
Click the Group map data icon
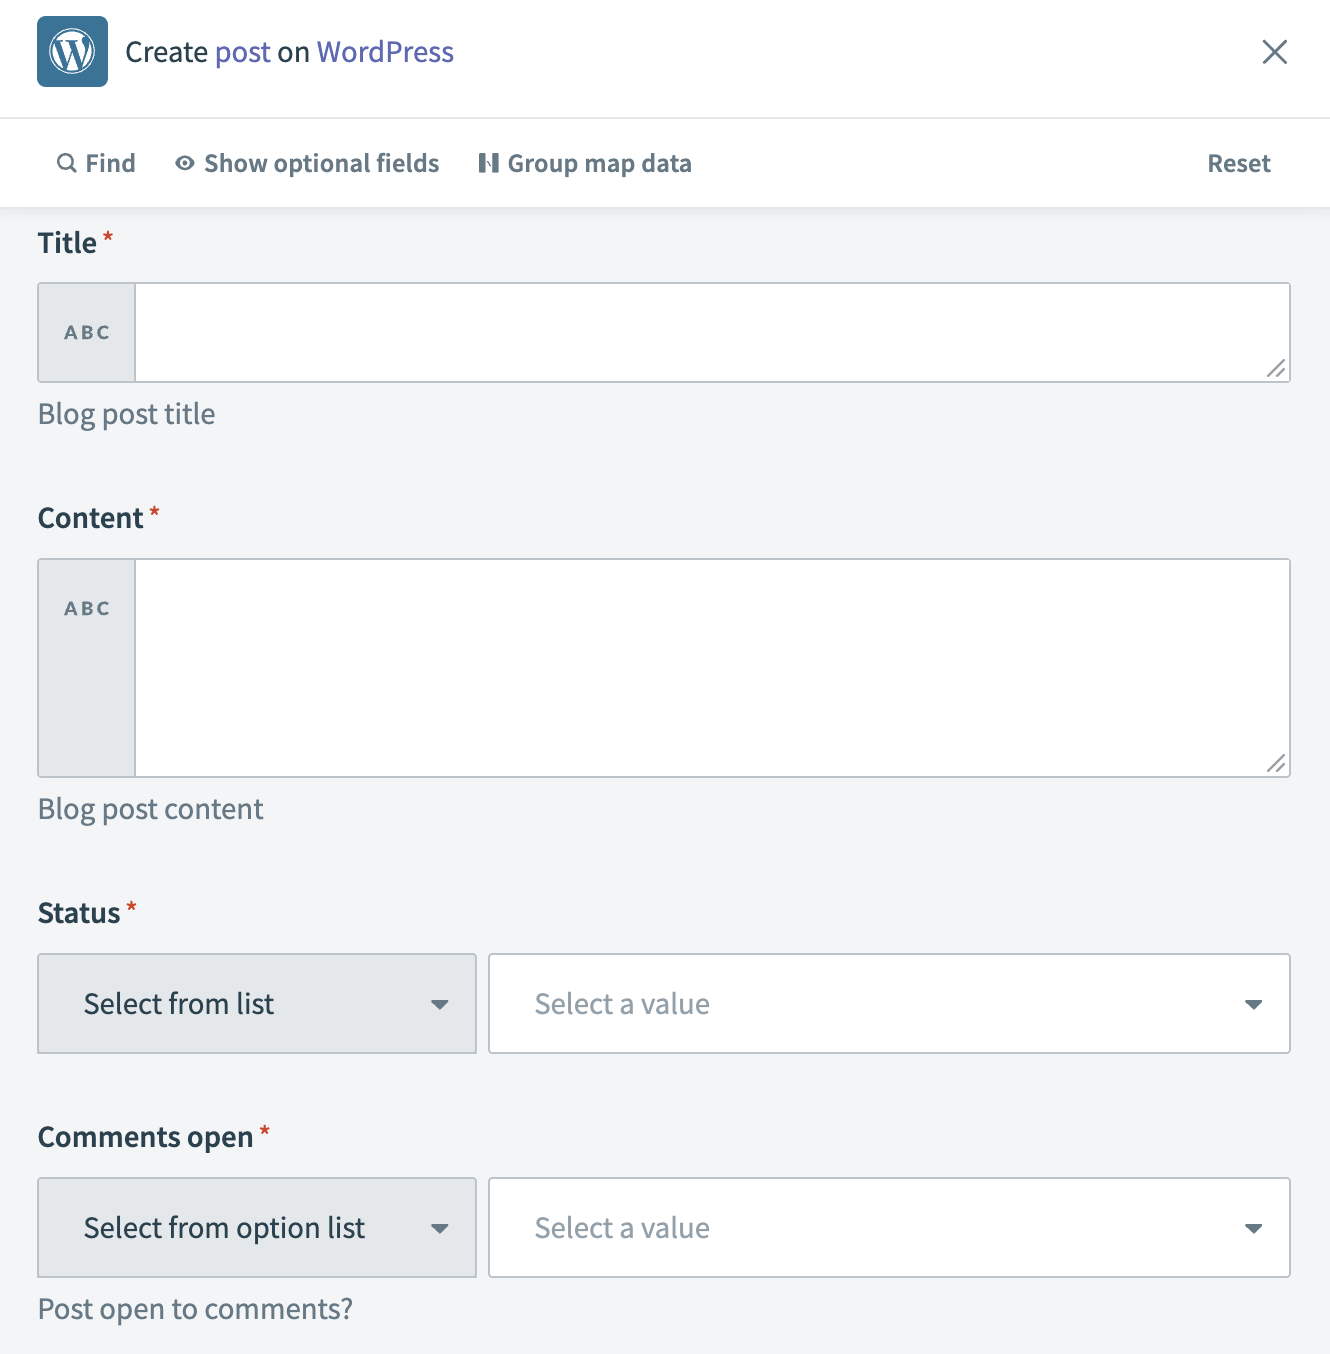(489, 162)
